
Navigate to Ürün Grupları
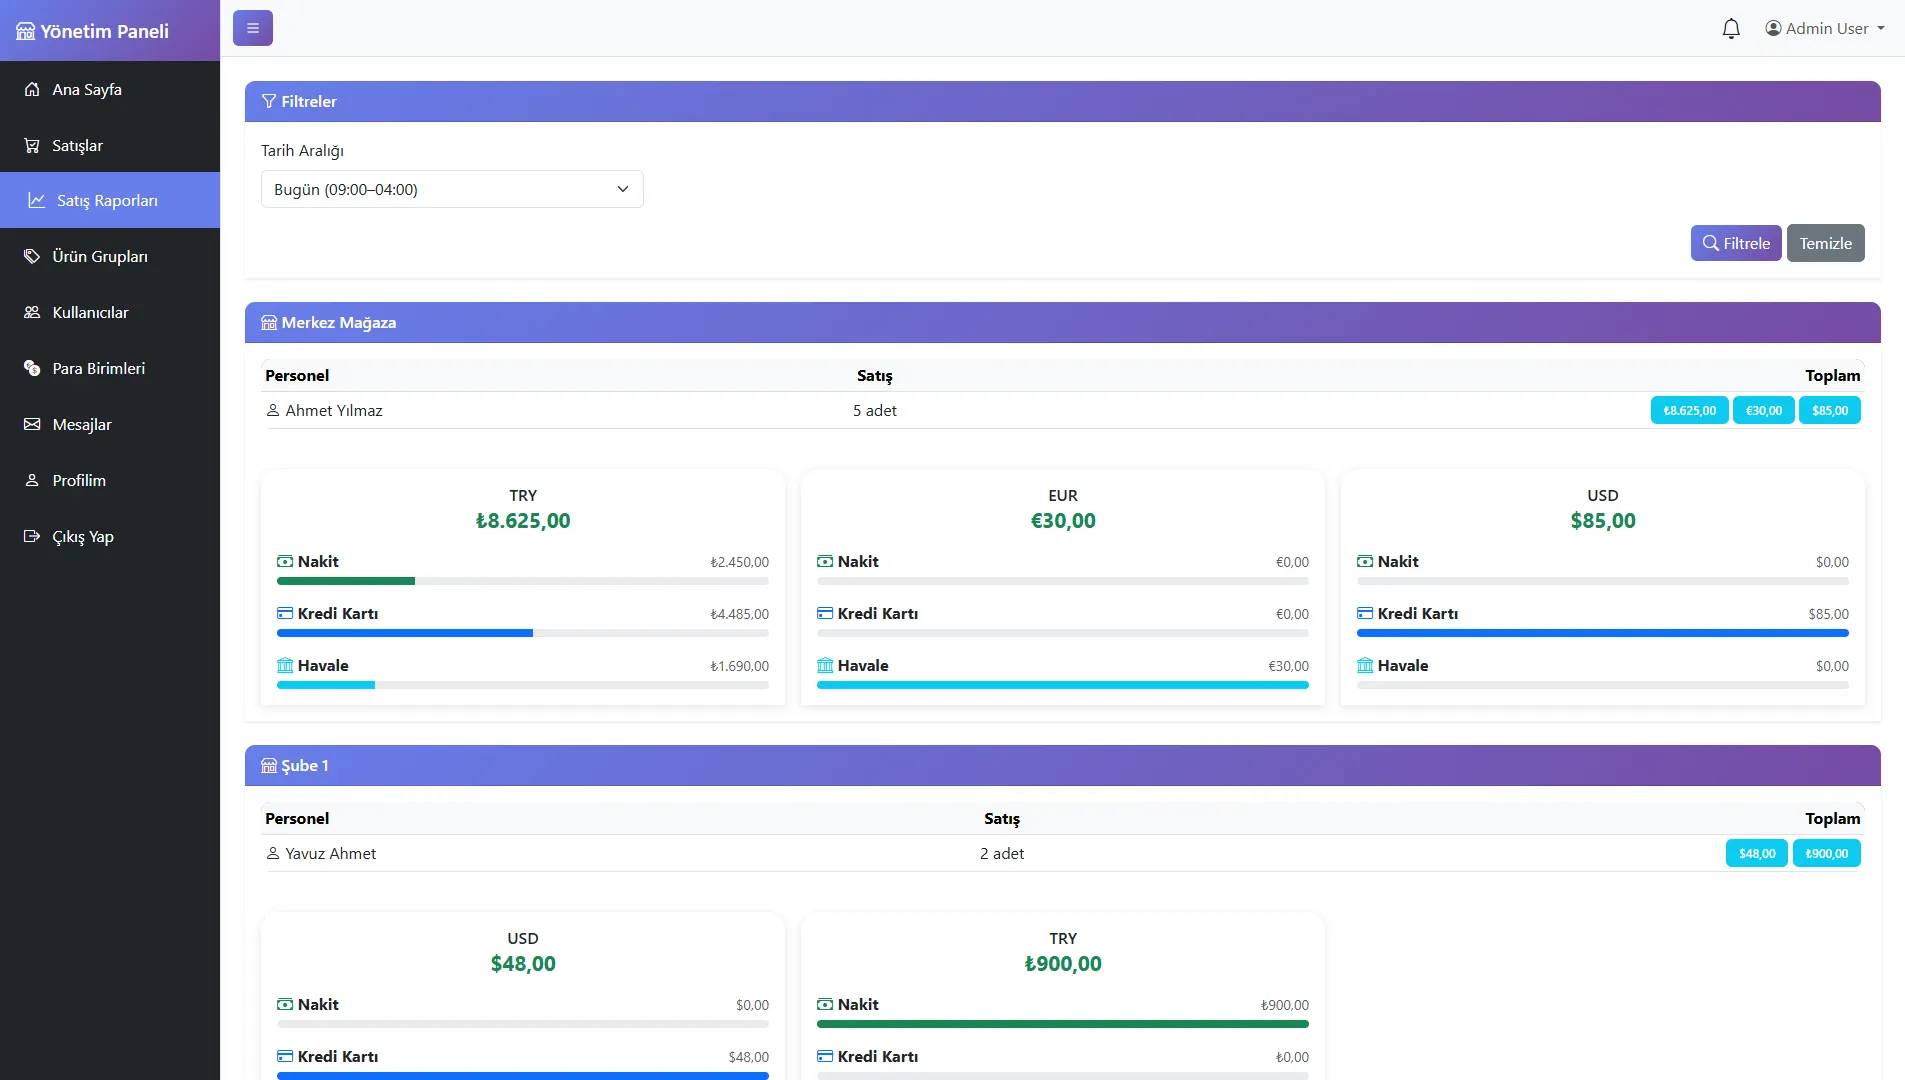pyautogui.click(x=110, y=256)
